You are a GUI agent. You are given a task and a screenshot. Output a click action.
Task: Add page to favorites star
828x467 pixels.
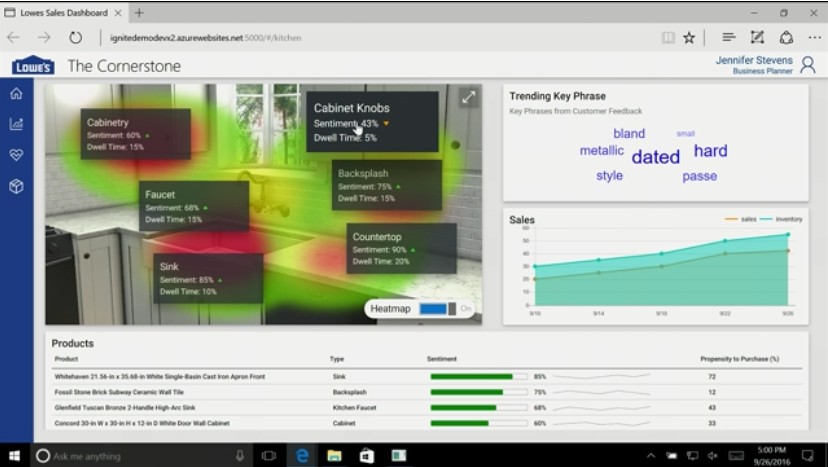point(689,38)
